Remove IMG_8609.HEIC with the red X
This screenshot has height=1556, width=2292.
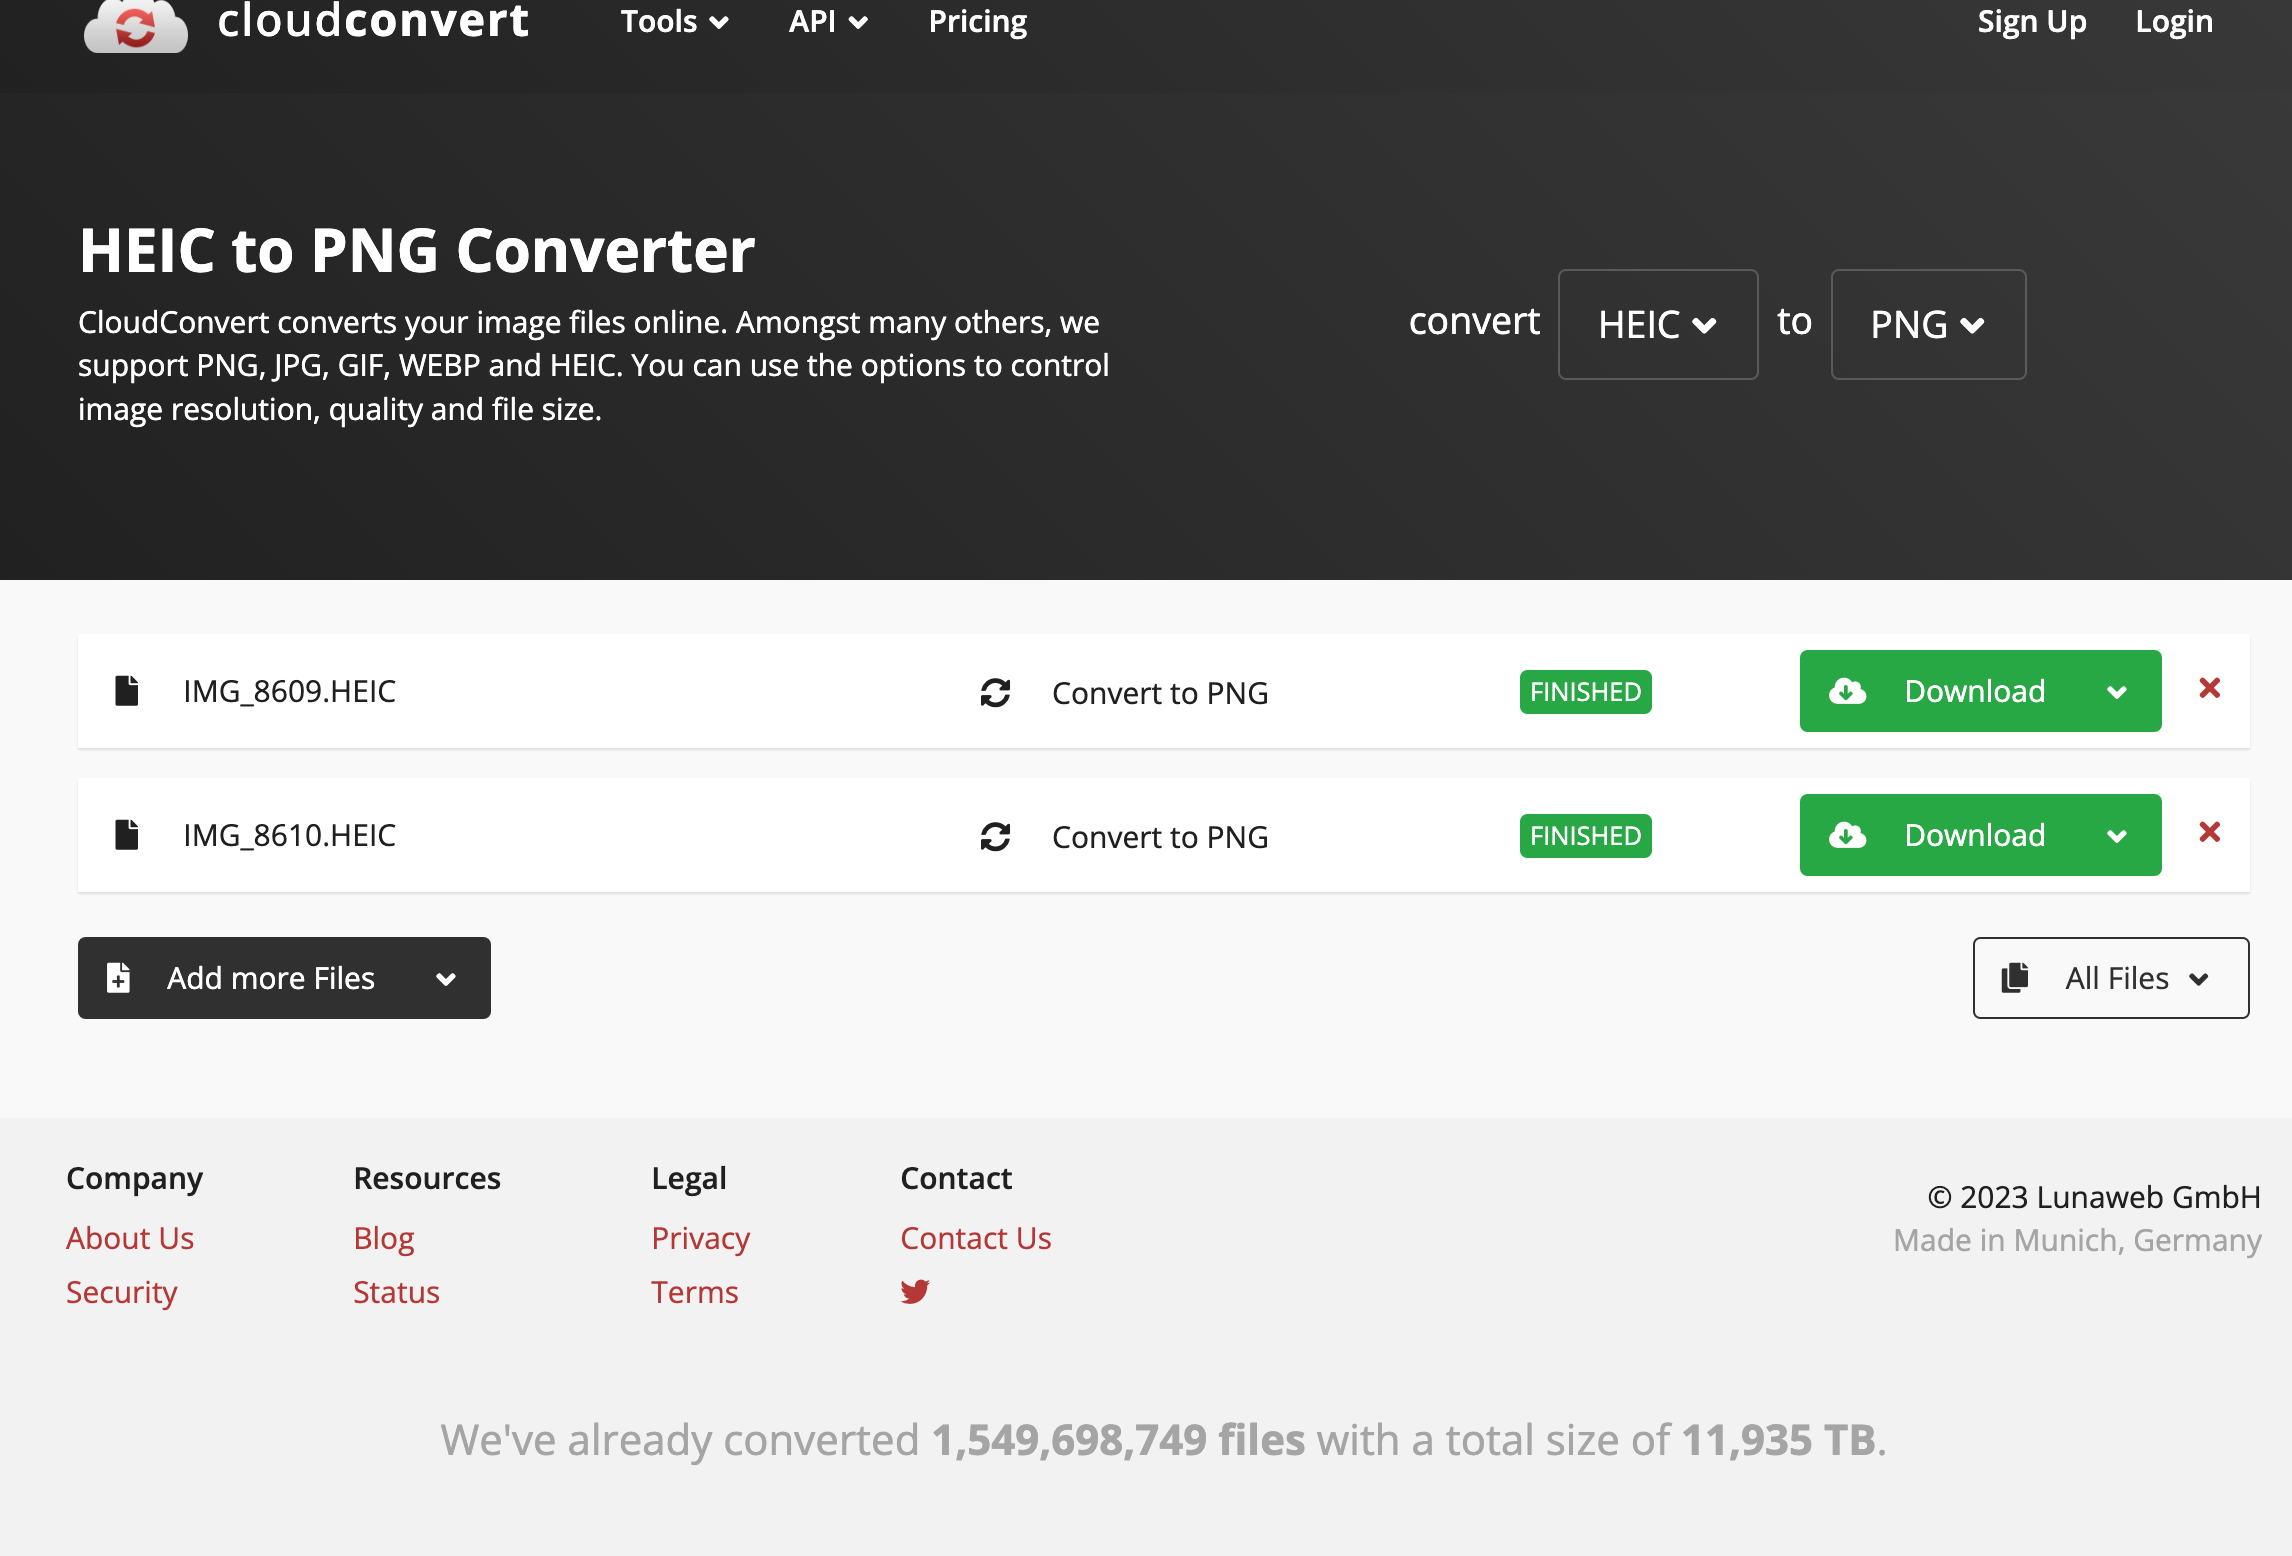2209,688
